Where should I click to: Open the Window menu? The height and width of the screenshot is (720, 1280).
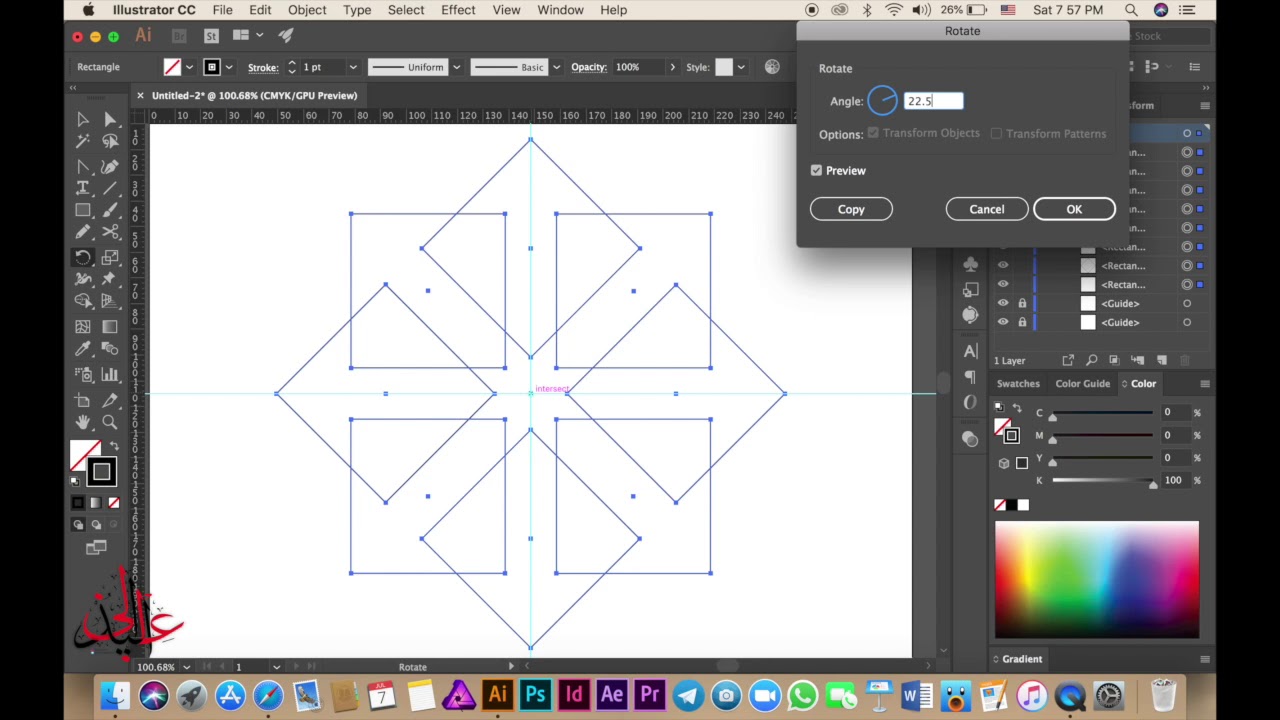(560, 10)
